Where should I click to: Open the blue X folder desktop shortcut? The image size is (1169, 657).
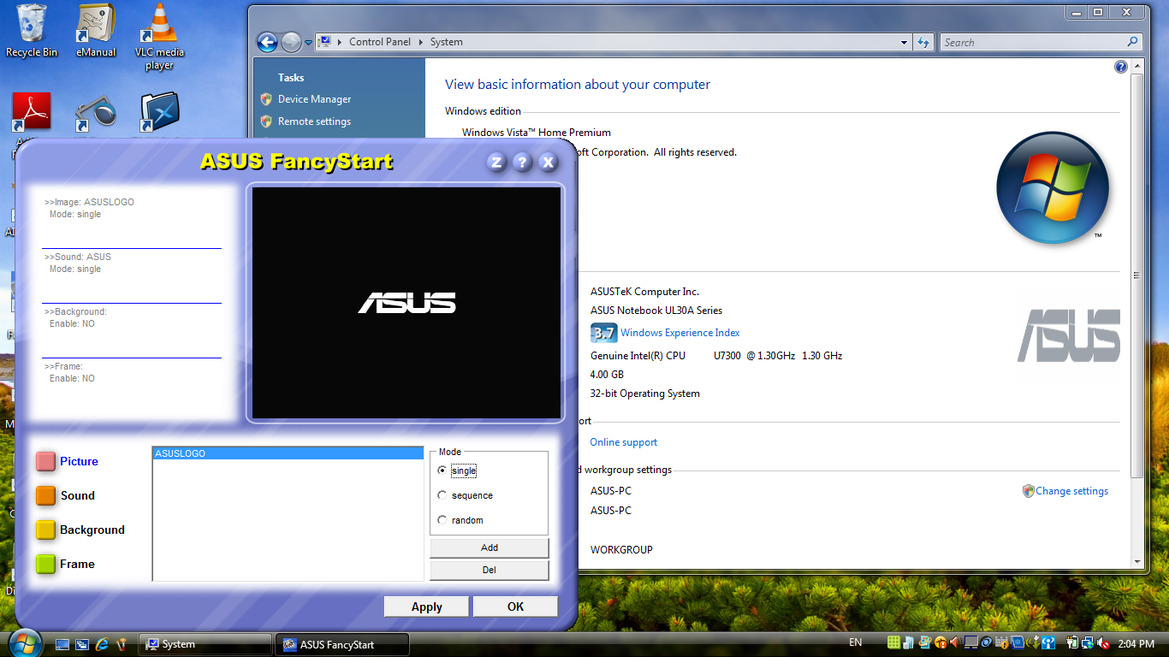pos(160,112)
